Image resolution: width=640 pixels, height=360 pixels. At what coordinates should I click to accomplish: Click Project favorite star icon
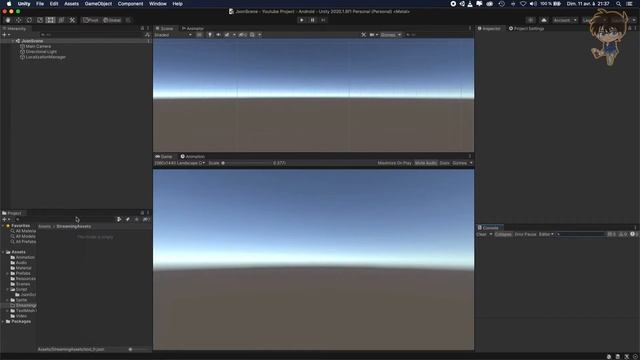tap(136, 220)
